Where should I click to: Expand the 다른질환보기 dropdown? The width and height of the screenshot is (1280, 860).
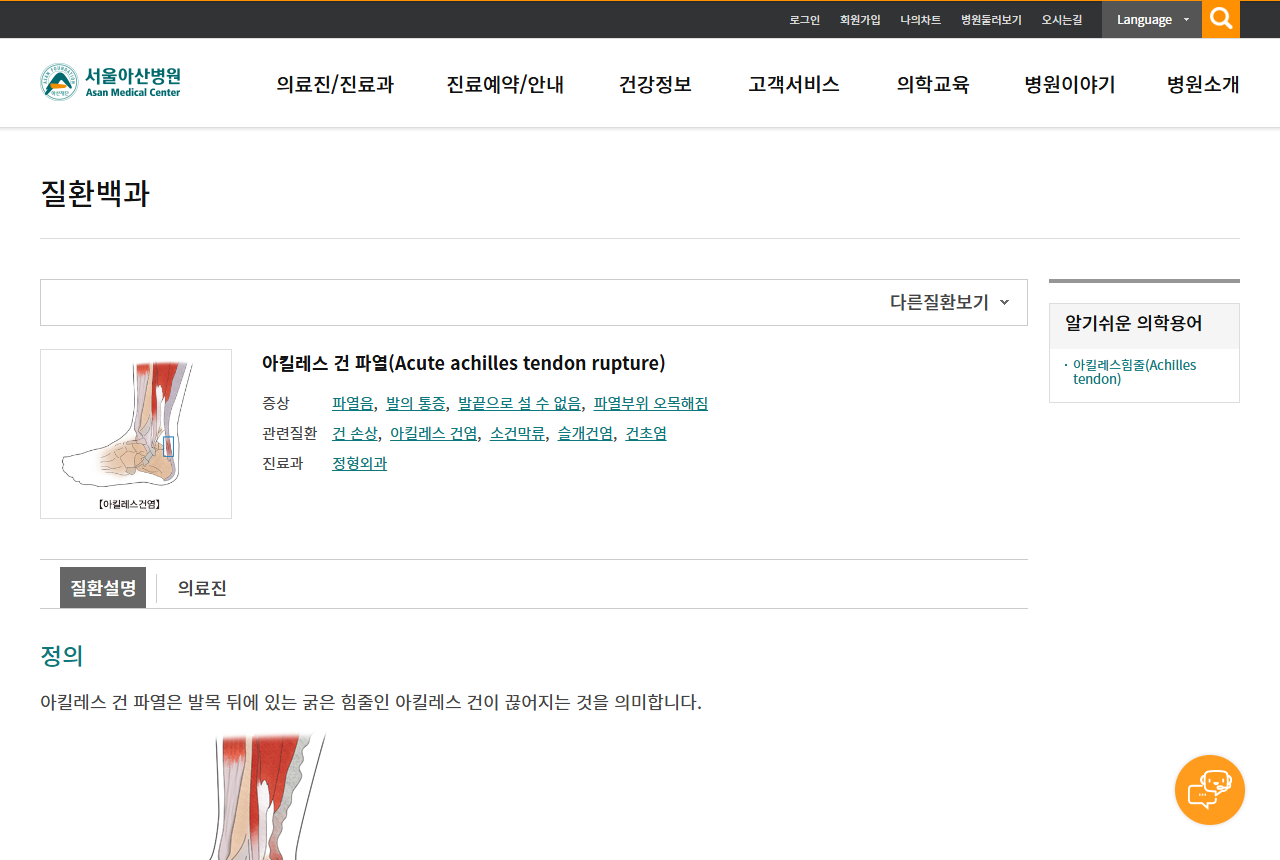pyautogui.click(x=949, y=302)
